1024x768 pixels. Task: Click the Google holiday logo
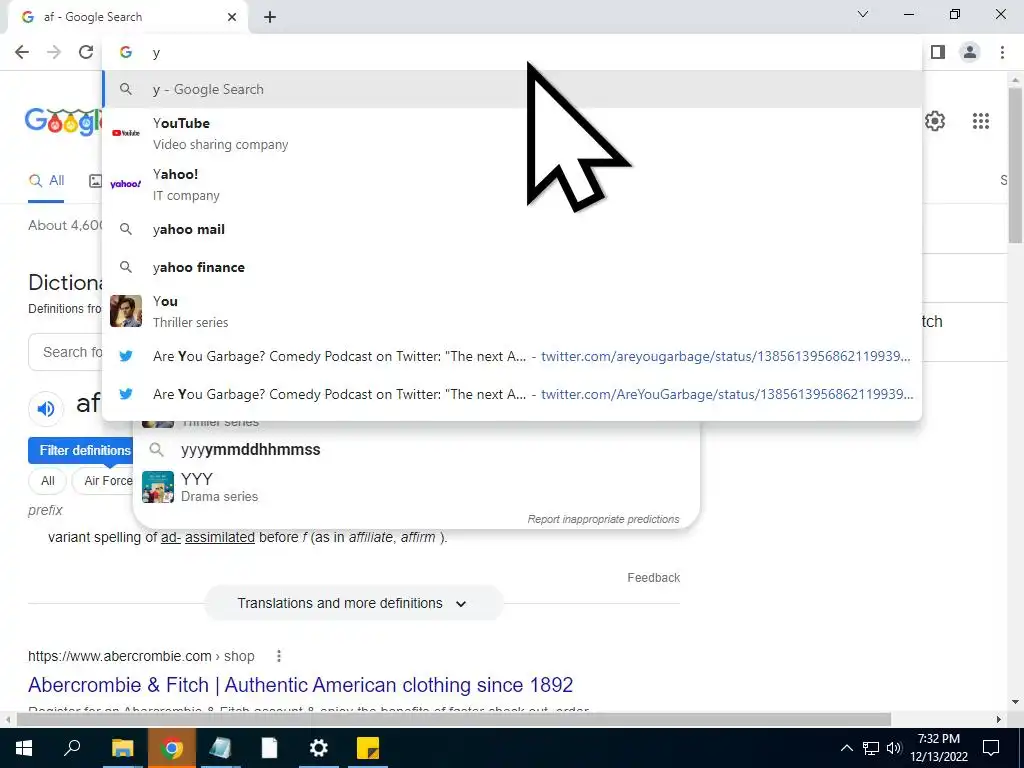coord(64,121)
